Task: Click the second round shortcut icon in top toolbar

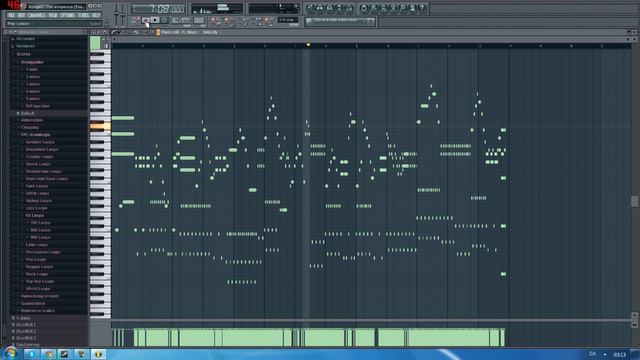Action: (320, 8)
